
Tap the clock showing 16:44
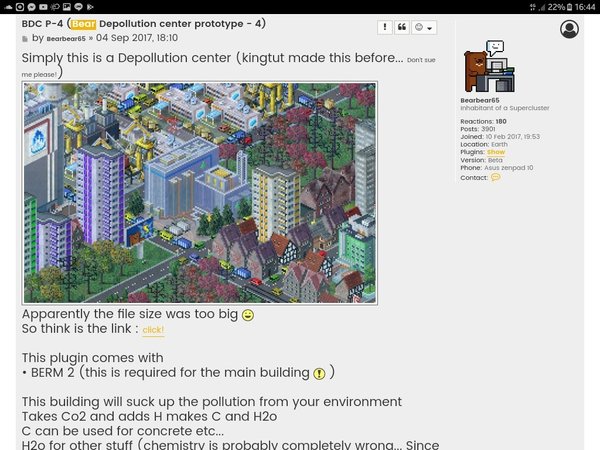(x=585, y=7)
